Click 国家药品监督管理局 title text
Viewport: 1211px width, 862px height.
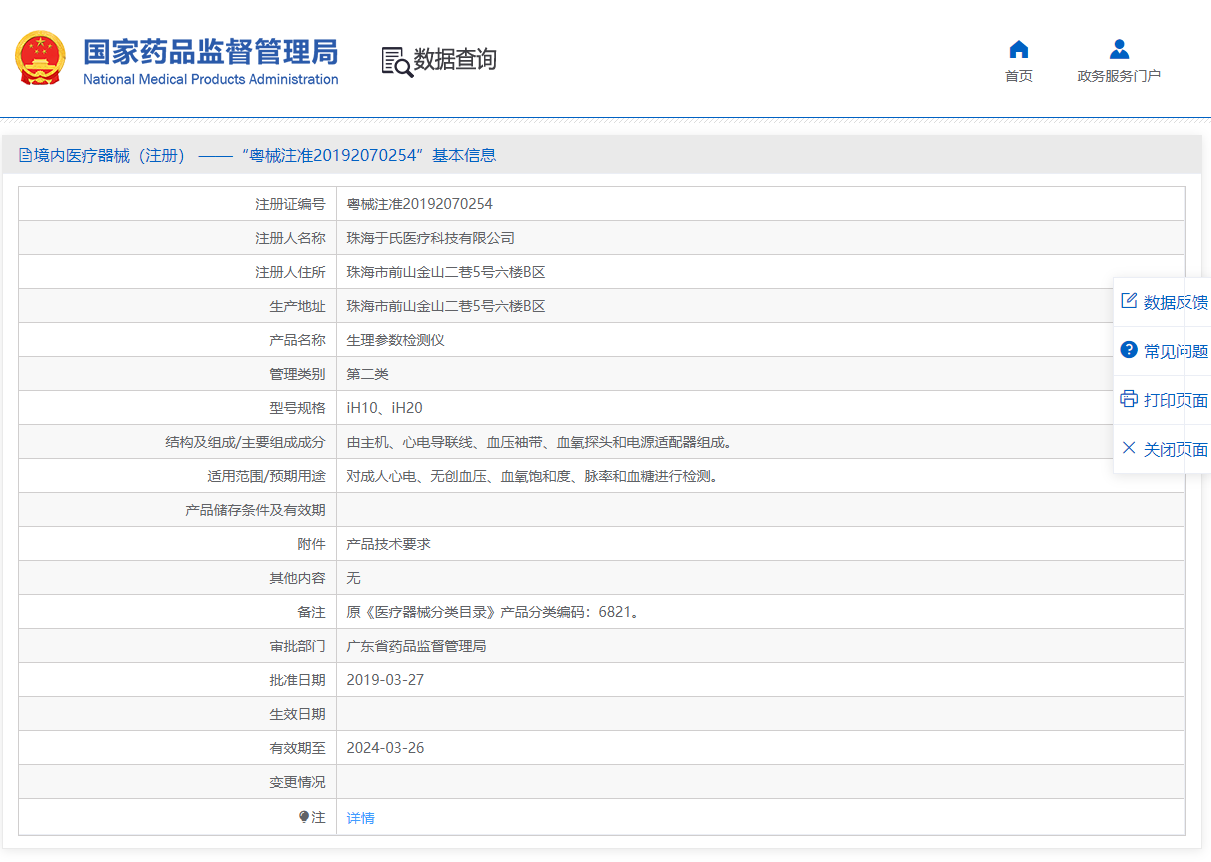click(x=211, y=52)
